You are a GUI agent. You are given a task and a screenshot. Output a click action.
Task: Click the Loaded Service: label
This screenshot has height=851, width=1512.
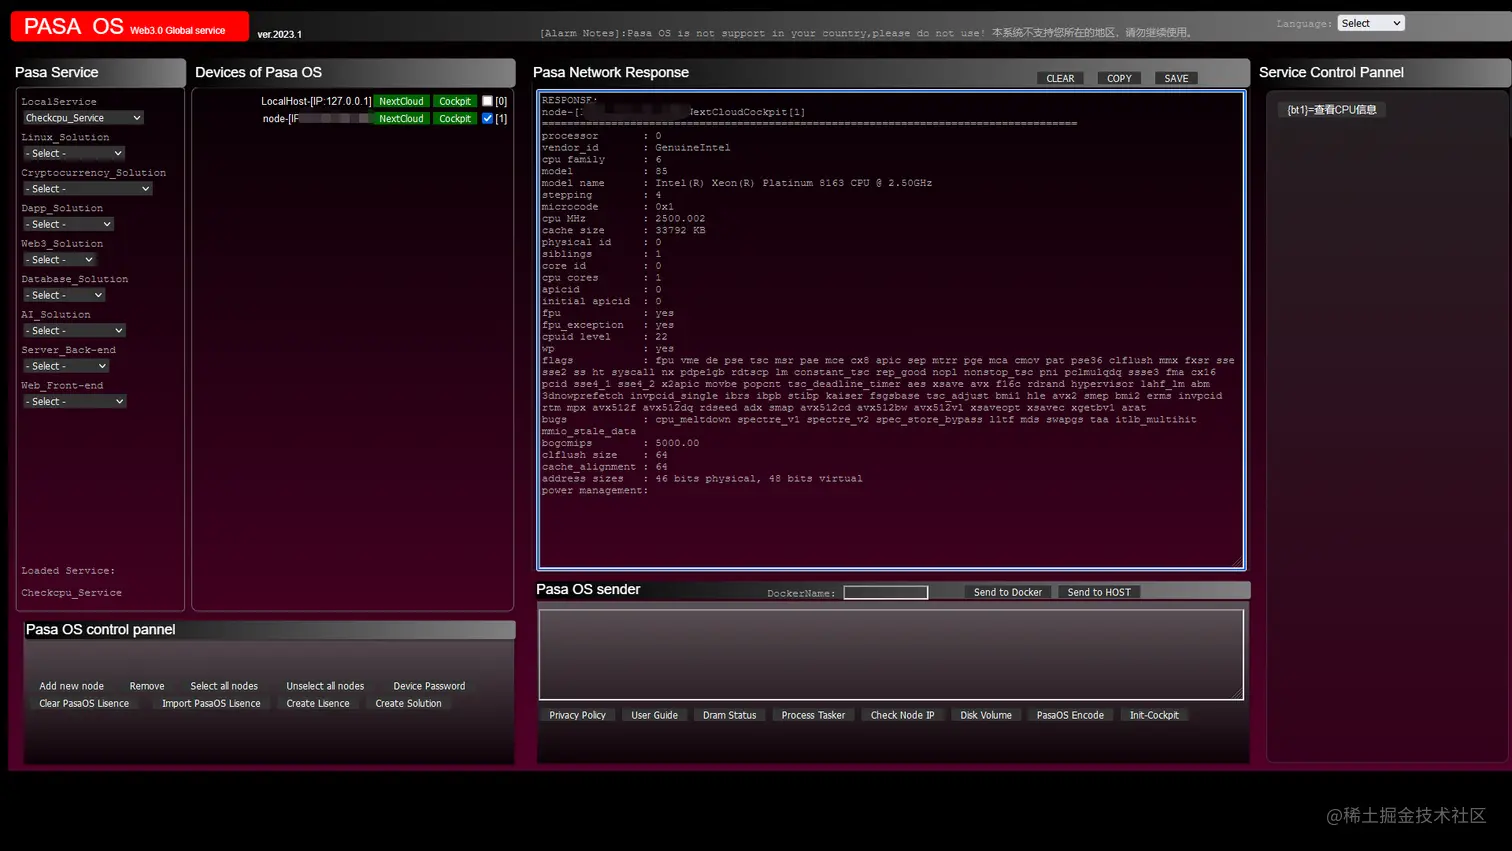(68, 571)
